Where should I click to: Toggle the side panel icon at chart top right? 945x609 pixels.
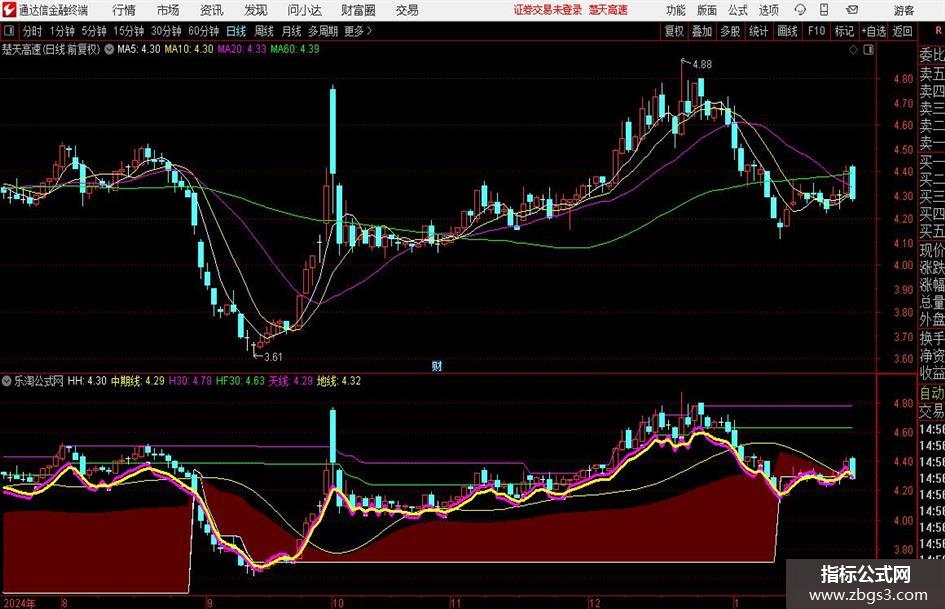coord(868,50)
